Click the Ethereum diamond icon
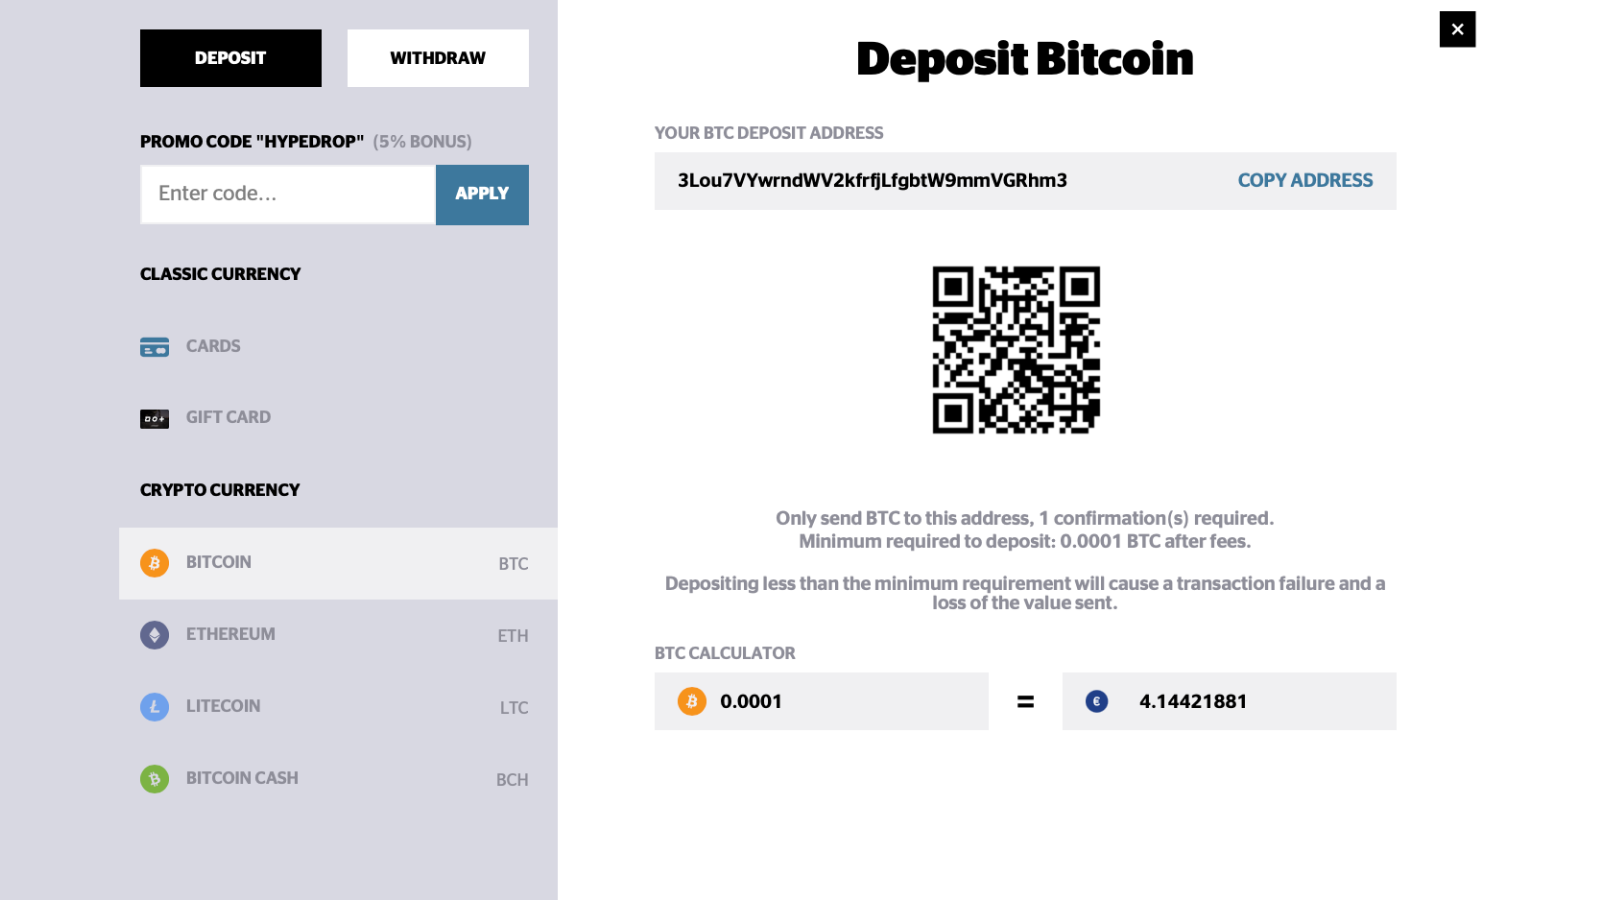Viewport: 1600px width, 900px height. point(154,635)
